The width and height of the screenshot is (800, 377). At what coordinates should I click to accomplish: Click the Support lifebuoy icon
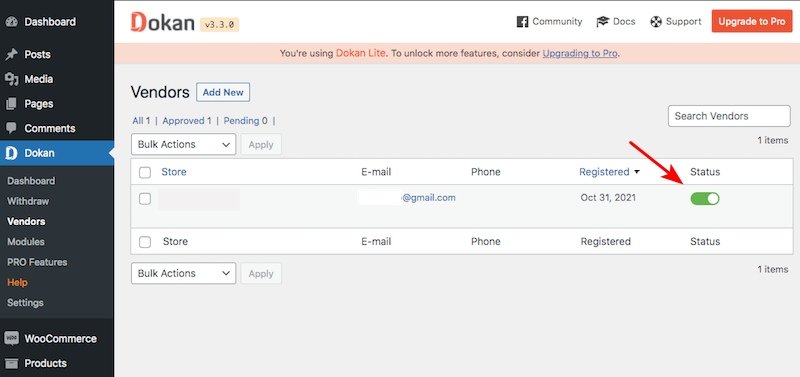click(x=656, y=22)
